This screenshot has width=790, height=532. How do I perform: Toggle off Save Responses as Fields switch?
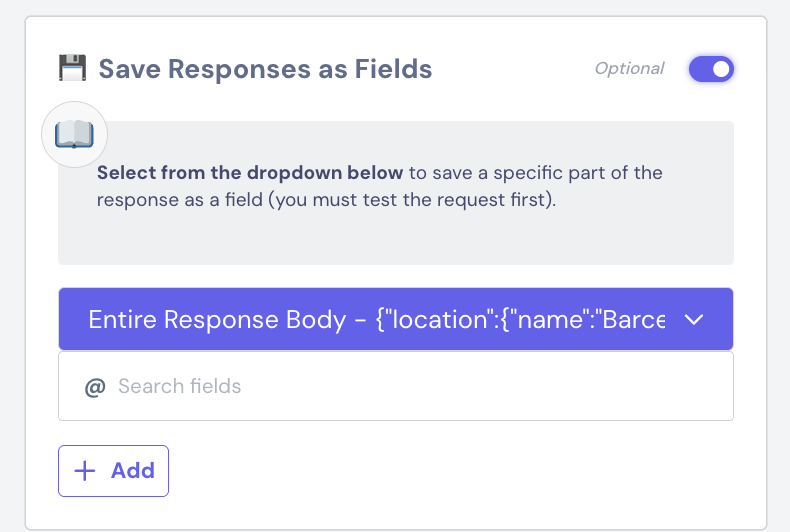pos(711,69)
